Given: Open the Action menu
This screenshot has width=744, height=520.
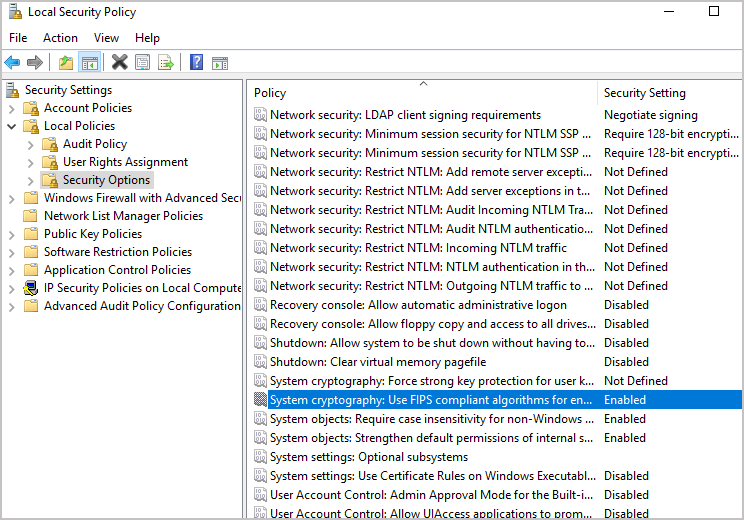Looking at the screenshot, I should [x=60, y=38].
